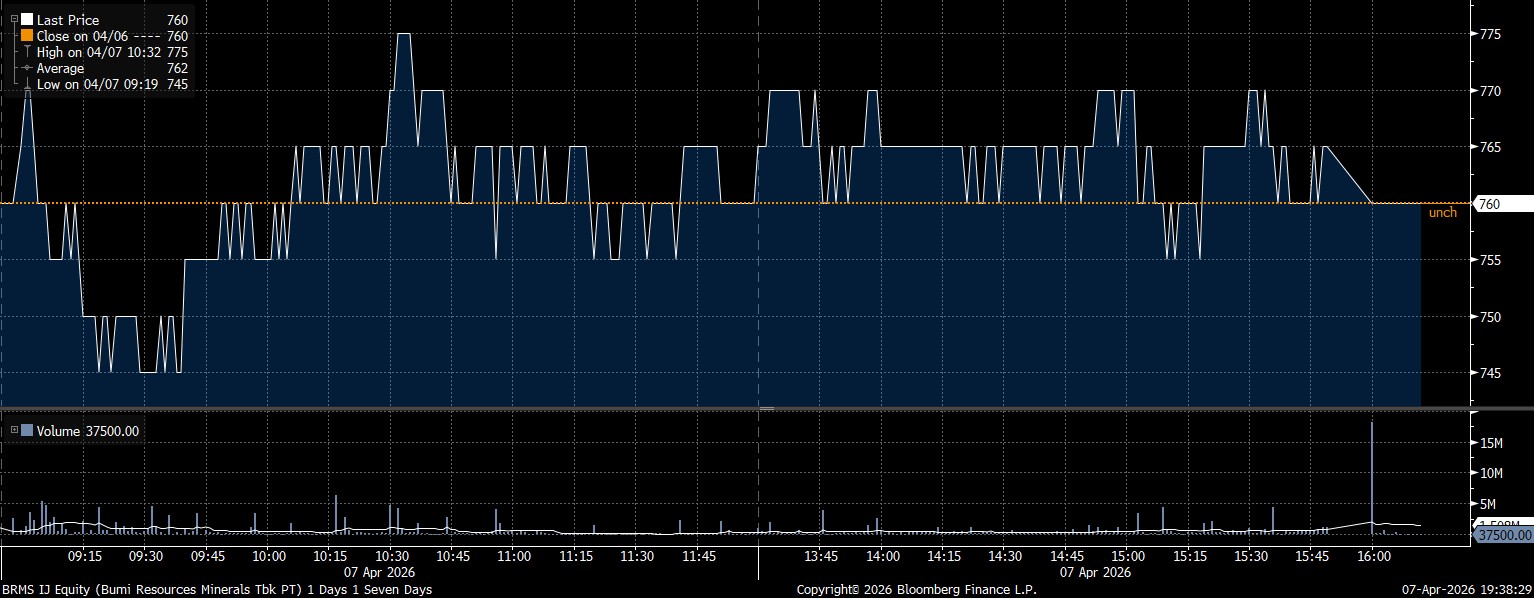Expand the Volume legend box
Screen dimensions: 1534x598
(x=14, y=431)
